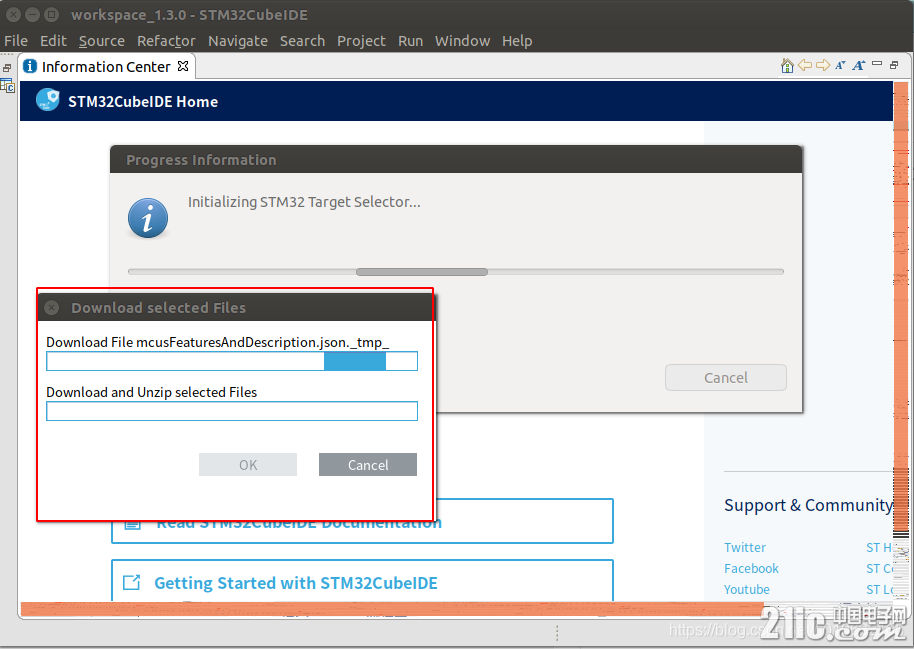Open the Refactor menu
Viewport: 914px width, 649px height.
(x=166, y=41)
